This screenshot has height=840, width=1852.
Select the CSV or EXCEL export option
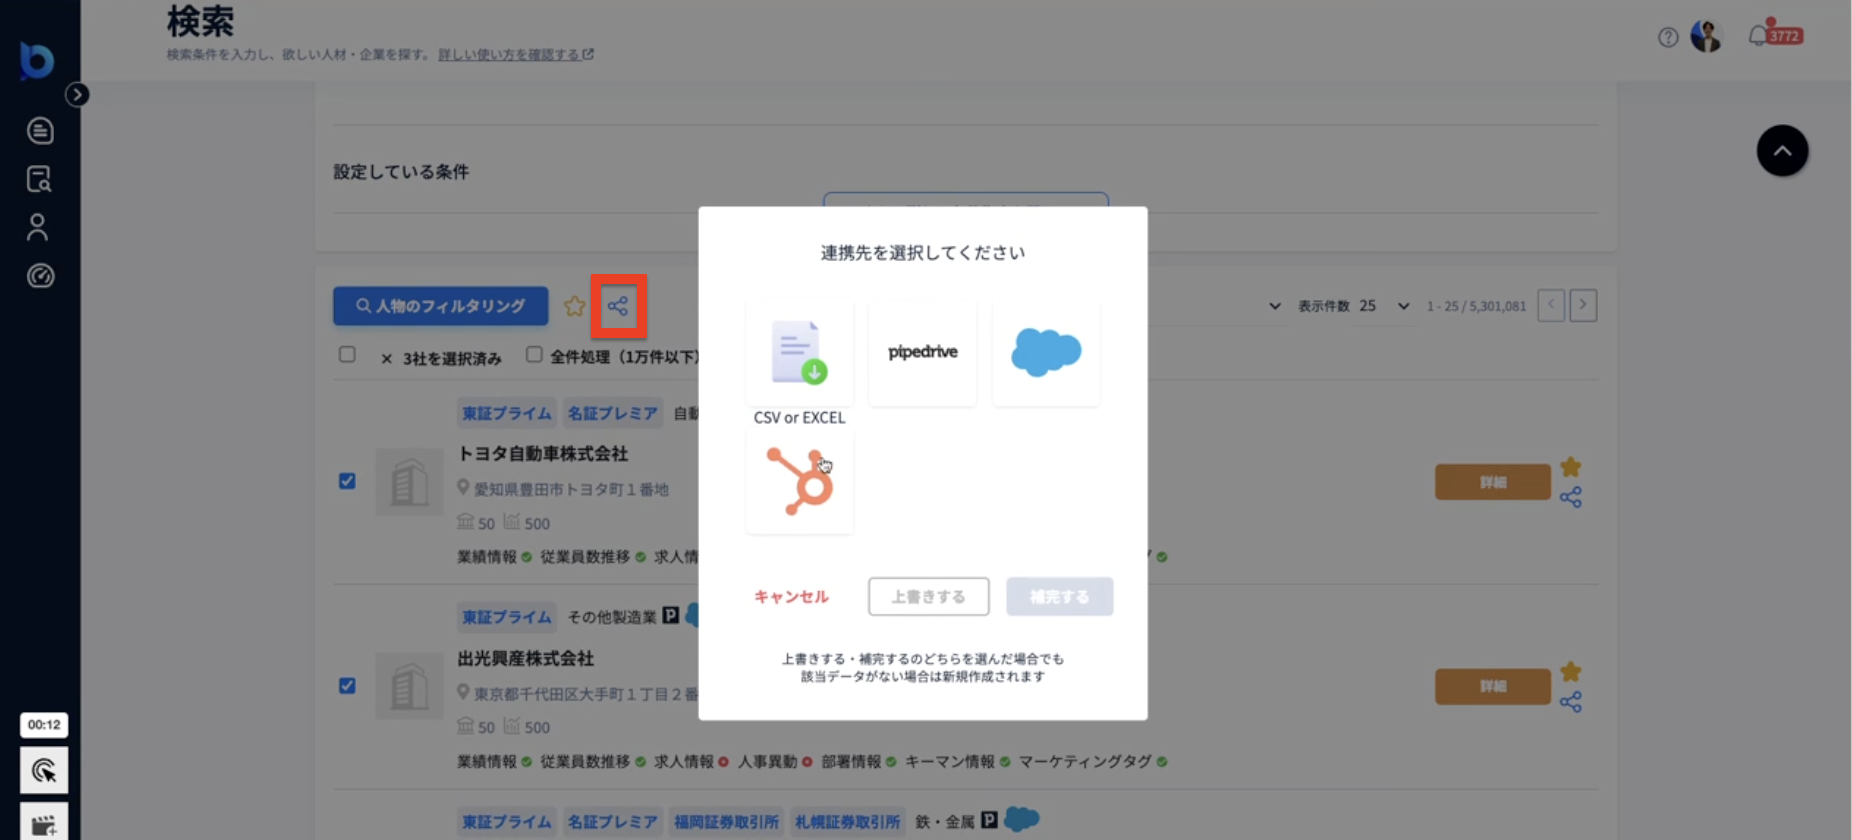point(799,352)
